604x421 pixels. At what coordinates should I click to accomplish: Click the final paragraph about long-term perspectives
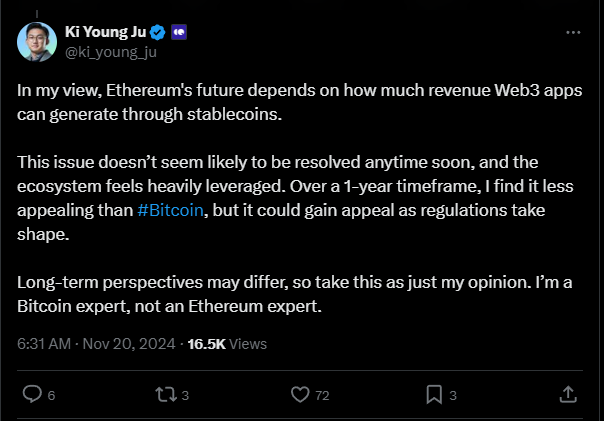(294, 294)
